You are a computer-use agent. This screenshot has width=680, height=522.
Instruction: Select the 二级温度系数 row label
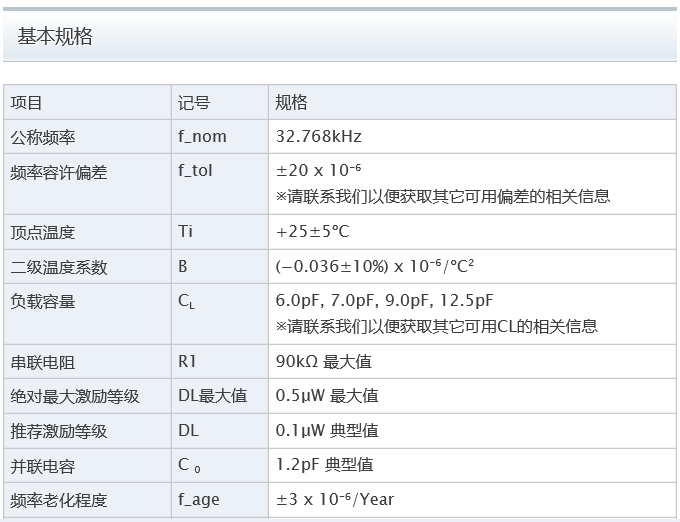point(58,267)
